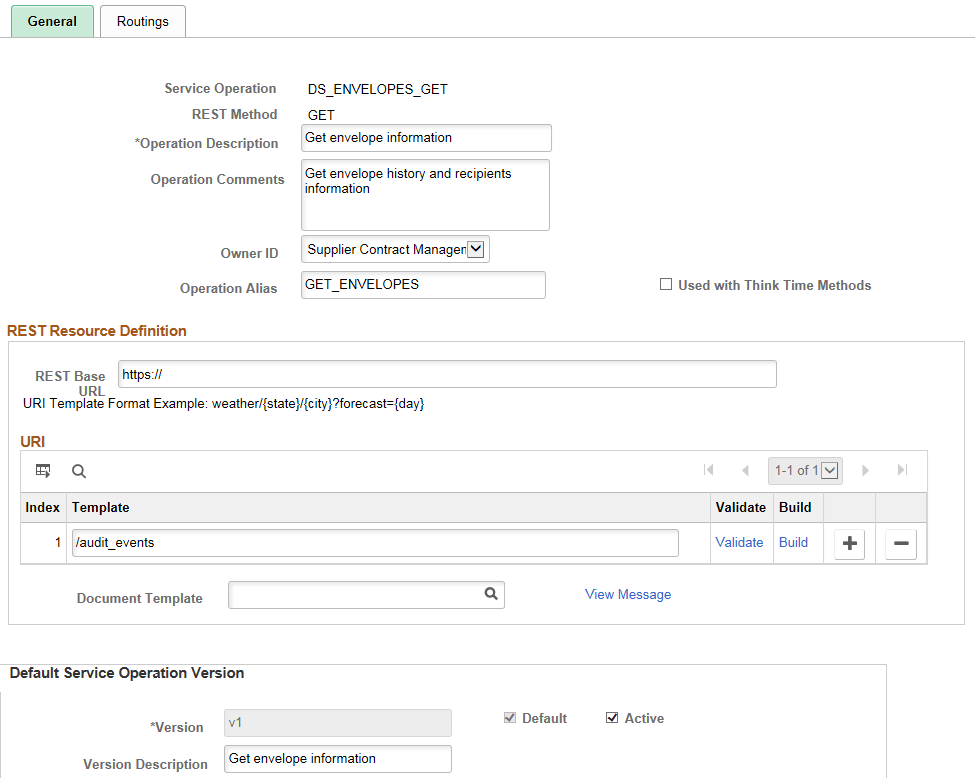This screenshot has width=975, height=778.
Task: Open the General tab
Action: tap(52, 21)
